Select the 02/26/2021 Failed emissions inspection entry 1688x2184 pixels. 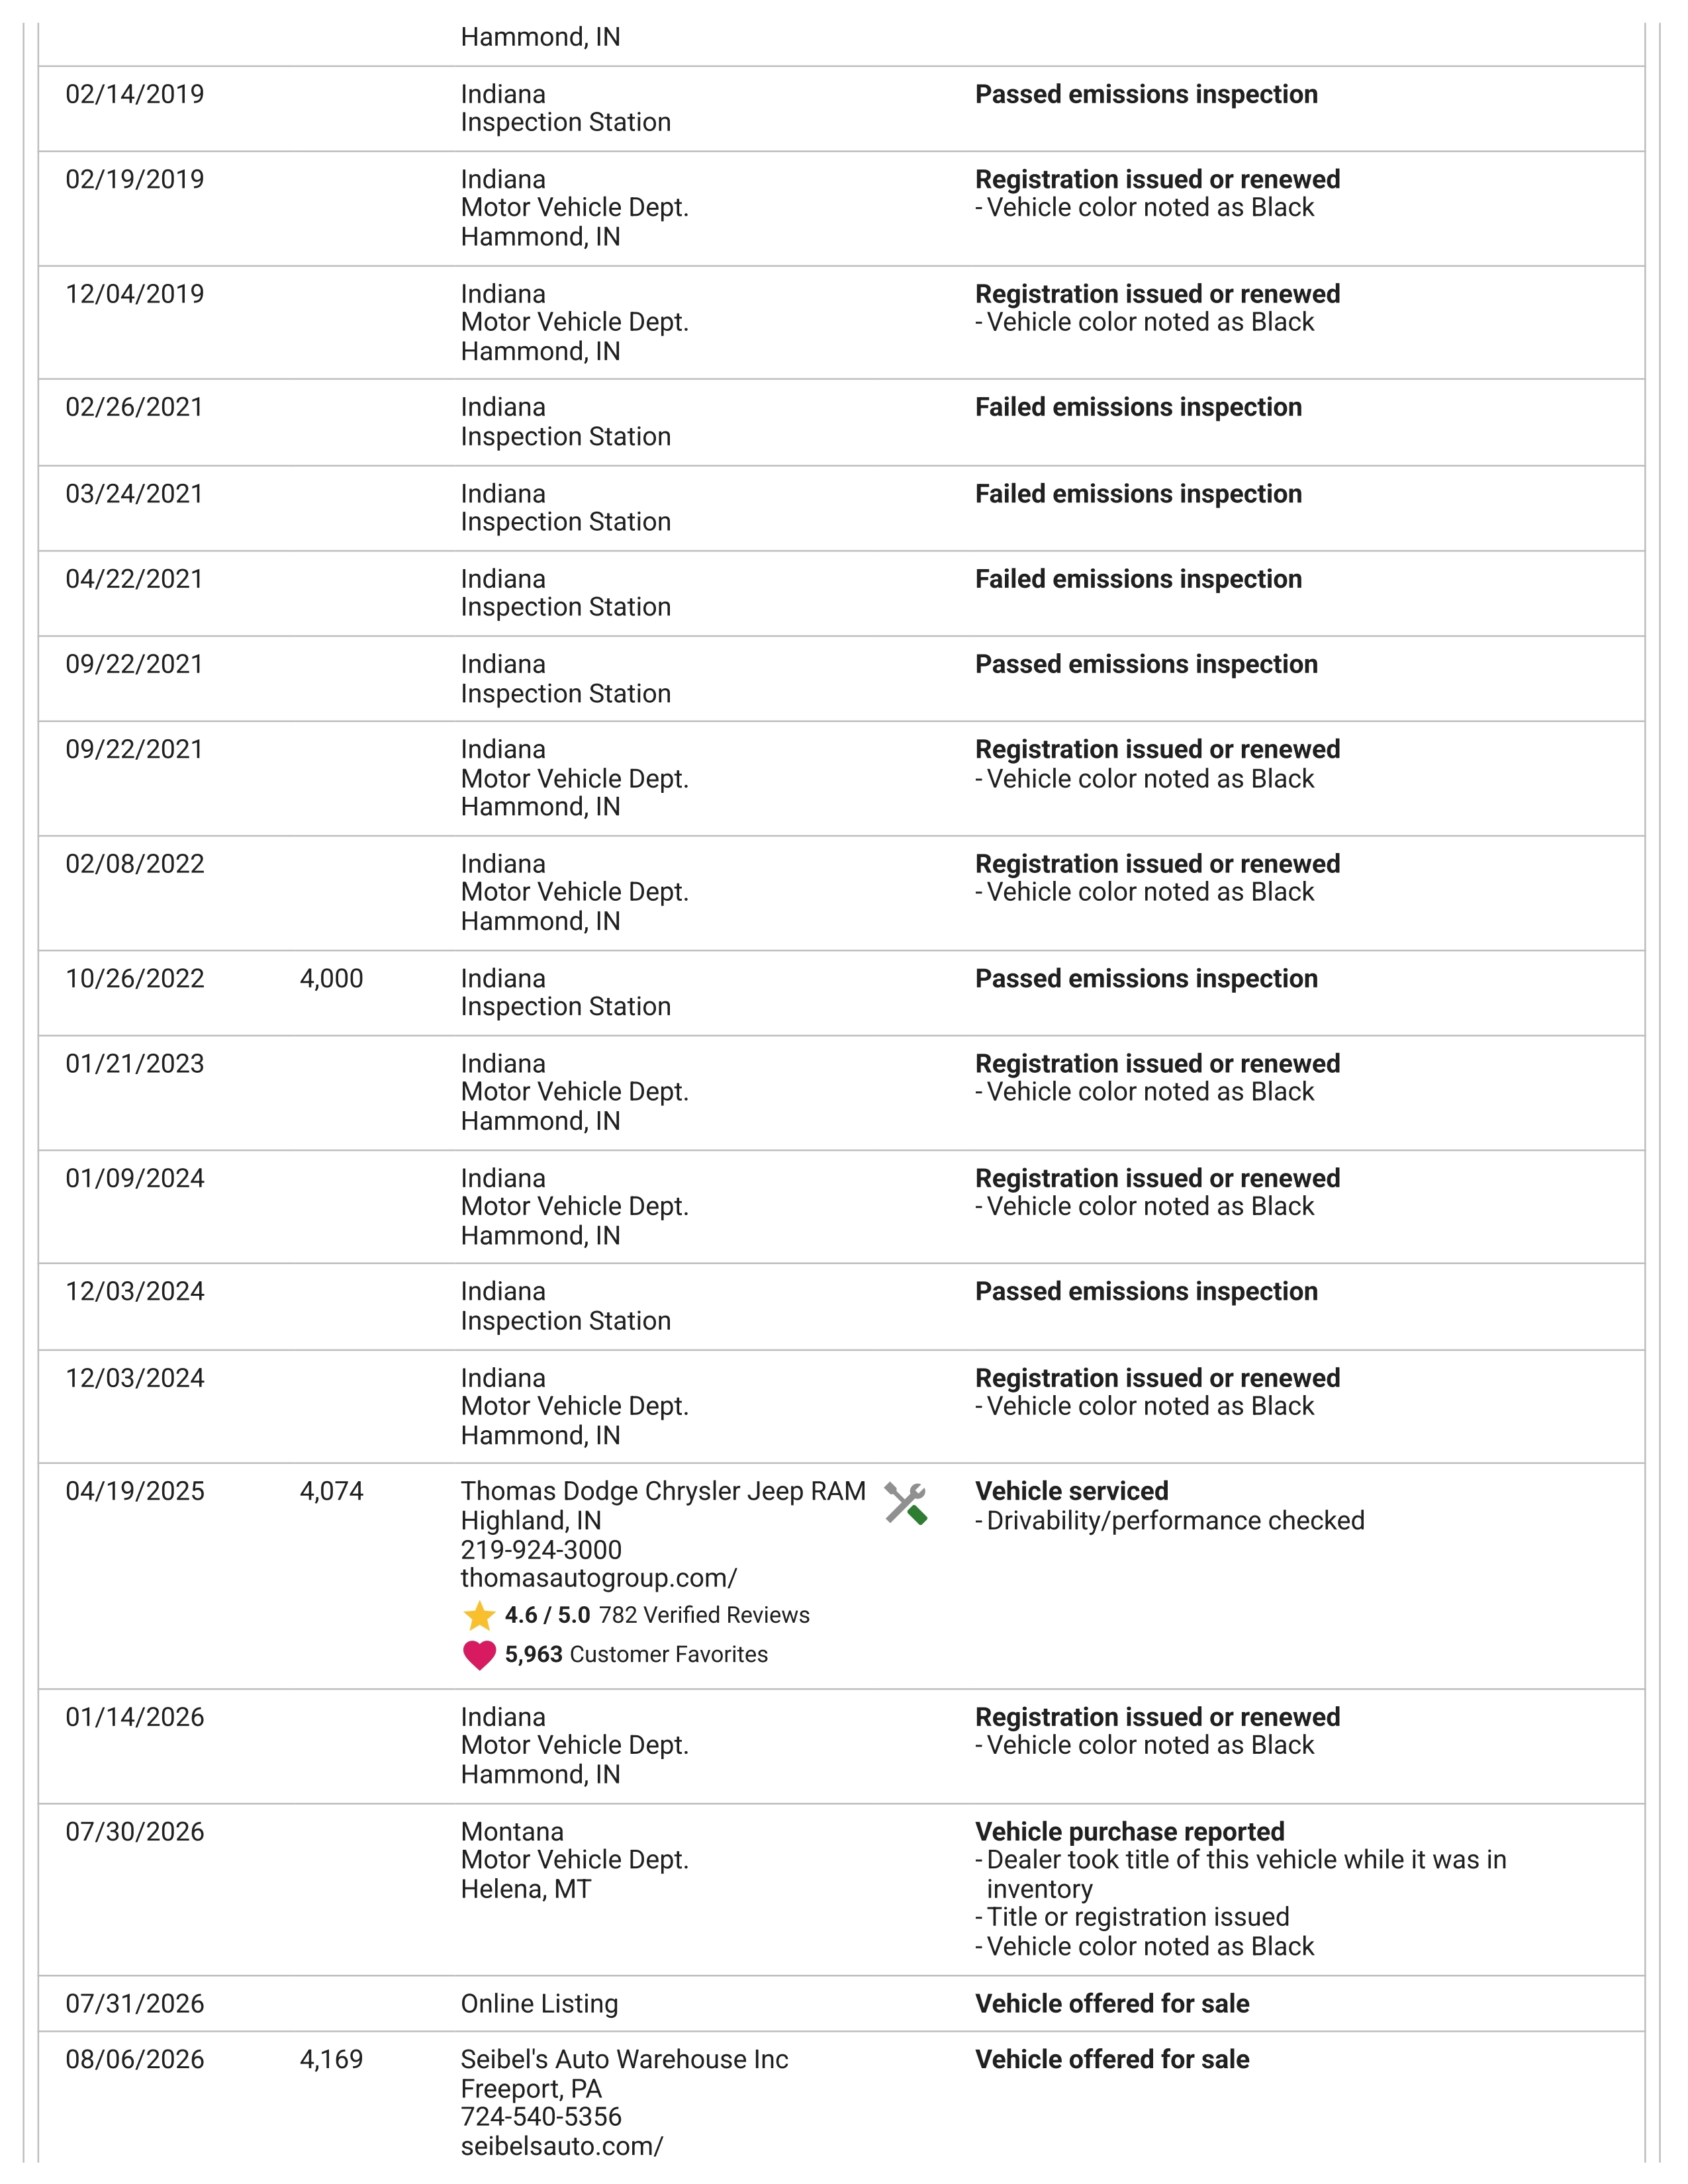[x=841, y=422]
